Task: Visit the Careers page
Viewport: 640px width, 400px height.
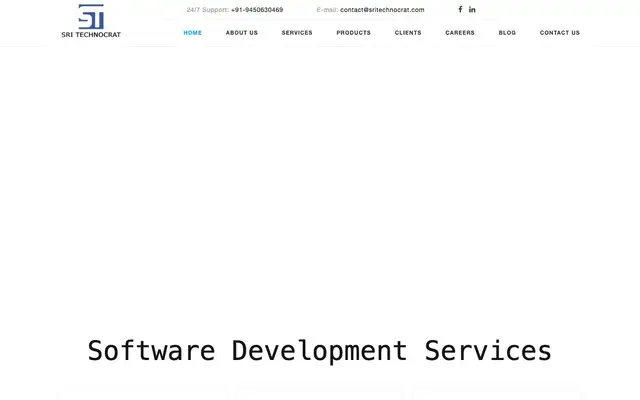Action: pos(460,33)
